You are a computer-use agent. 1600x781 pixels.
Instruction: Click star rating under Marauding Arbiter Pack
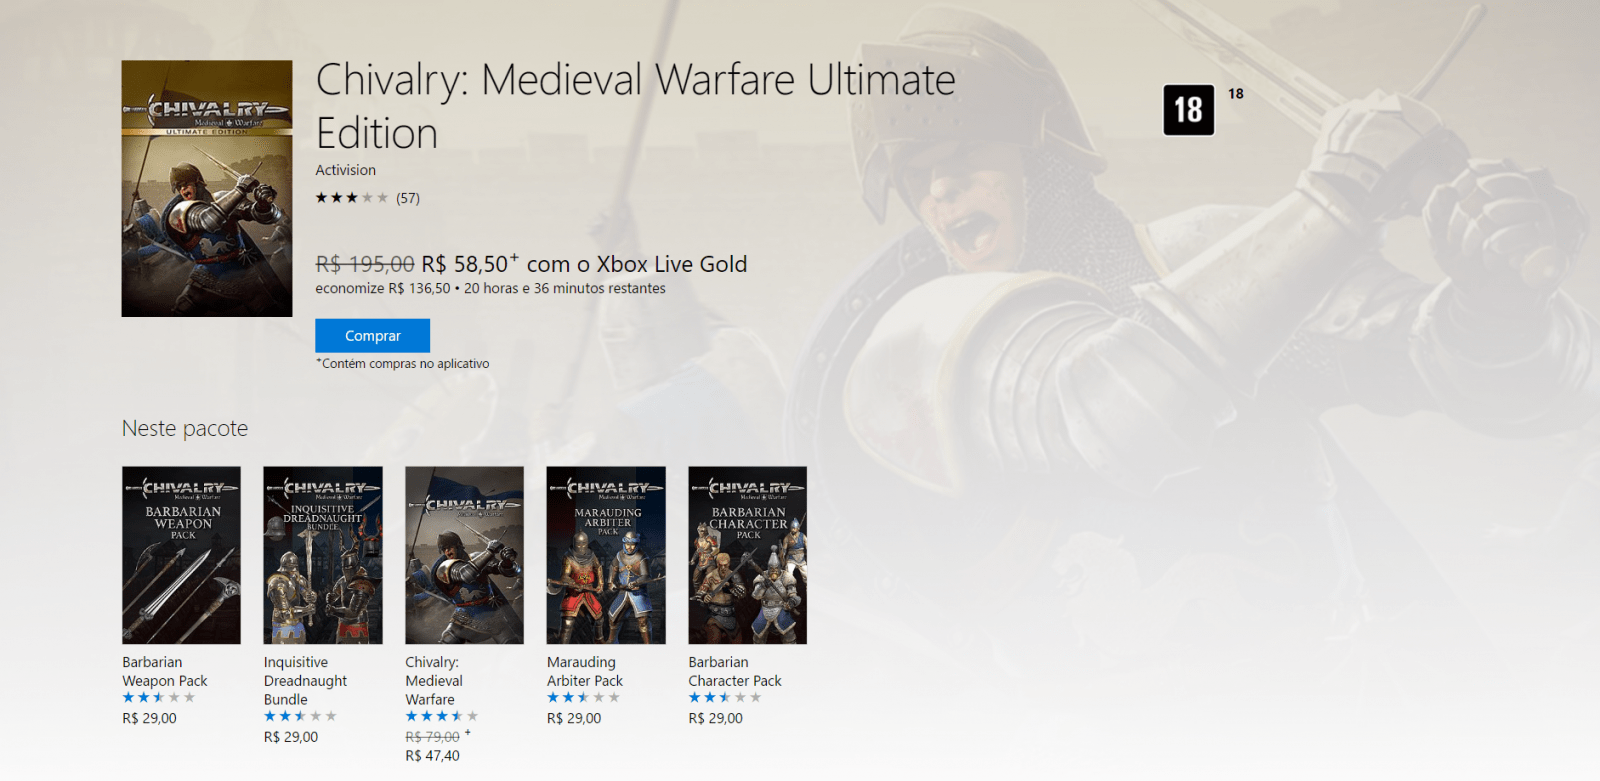point(583,698)
